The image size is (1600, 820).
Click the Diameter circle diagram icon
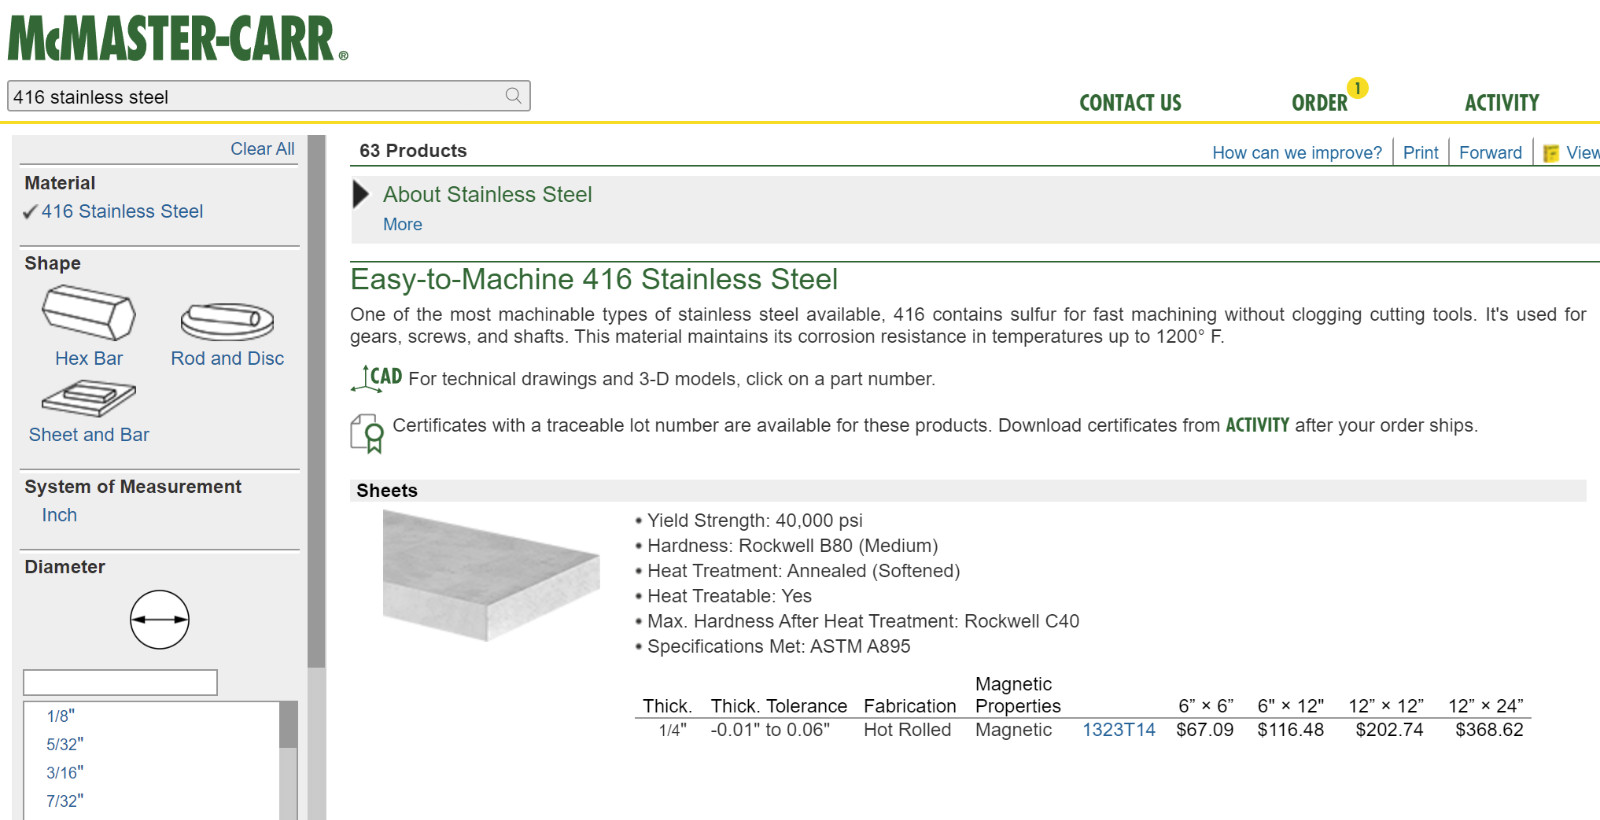point(159,620)
